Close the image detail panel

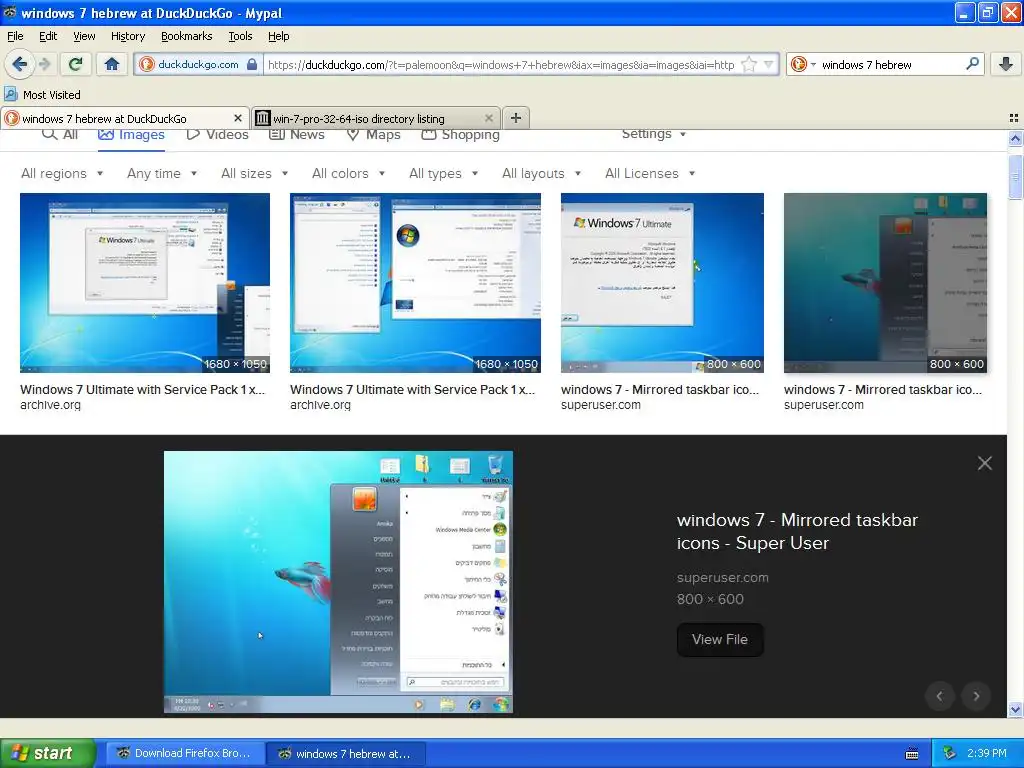coord(985,463)
